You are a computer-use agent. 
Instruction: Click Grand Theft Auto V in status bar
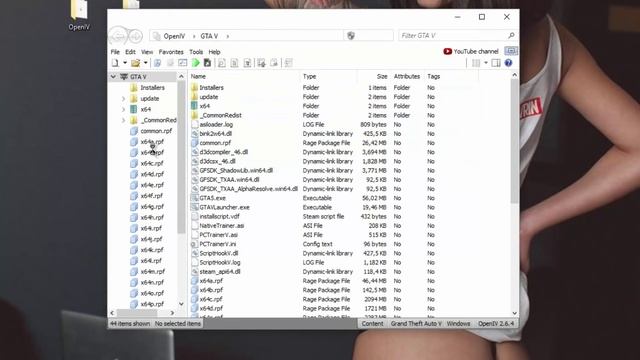pos(416,323)
